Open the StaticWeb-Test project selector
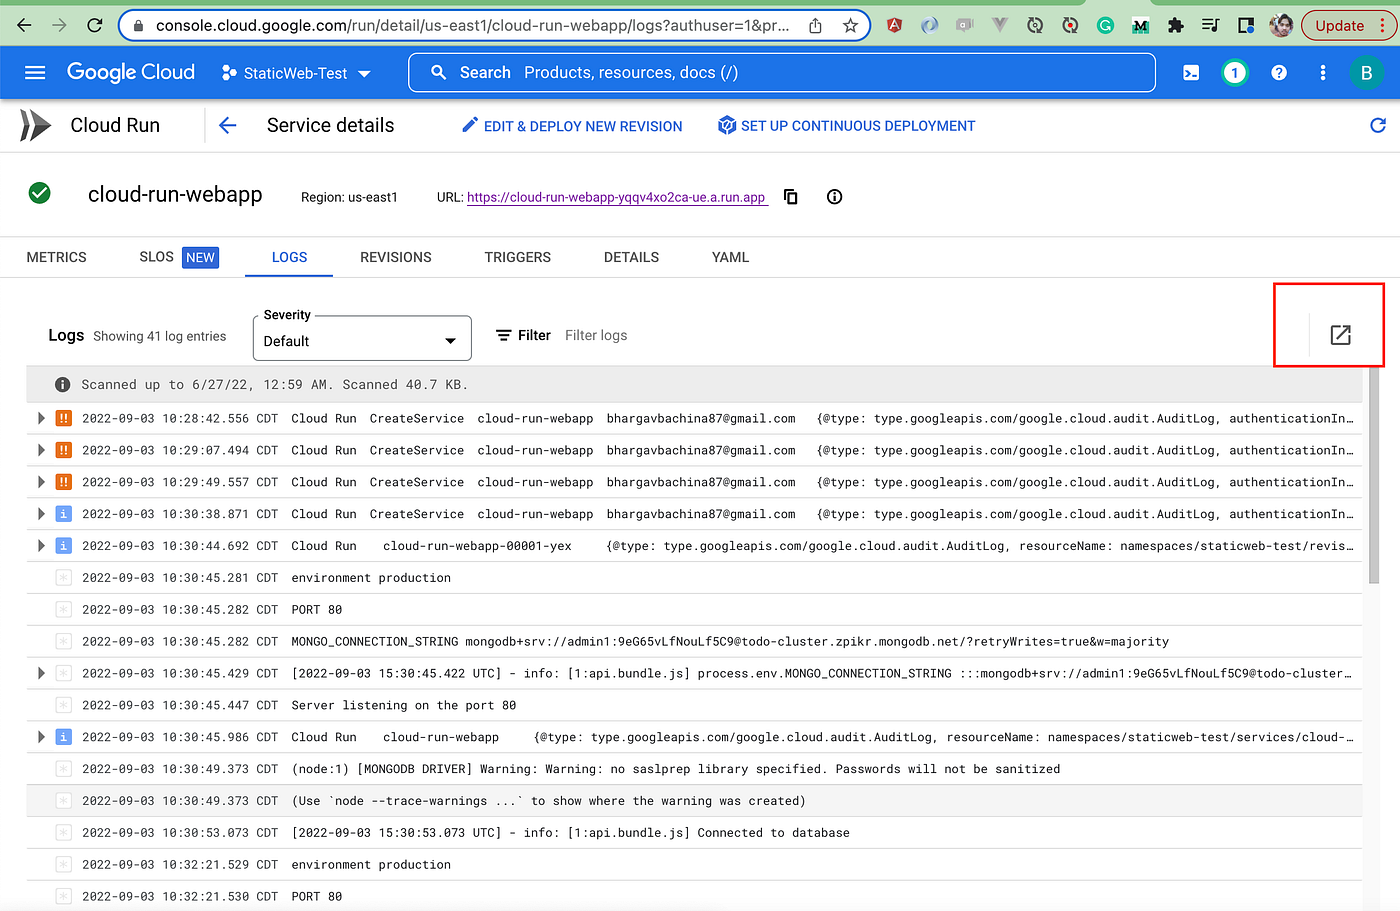This screenshot has width=1400, height=911. 293,72
